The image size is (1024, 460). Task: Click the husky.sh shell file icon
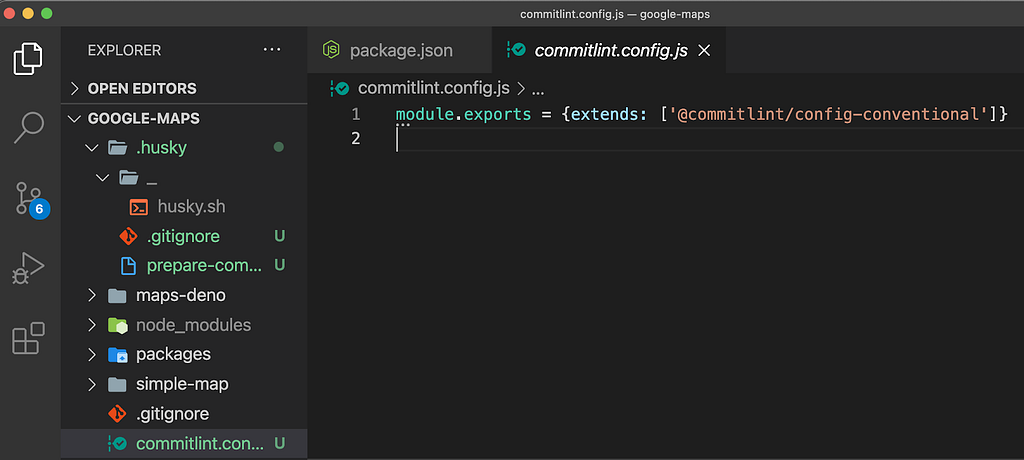click(139, 207)
